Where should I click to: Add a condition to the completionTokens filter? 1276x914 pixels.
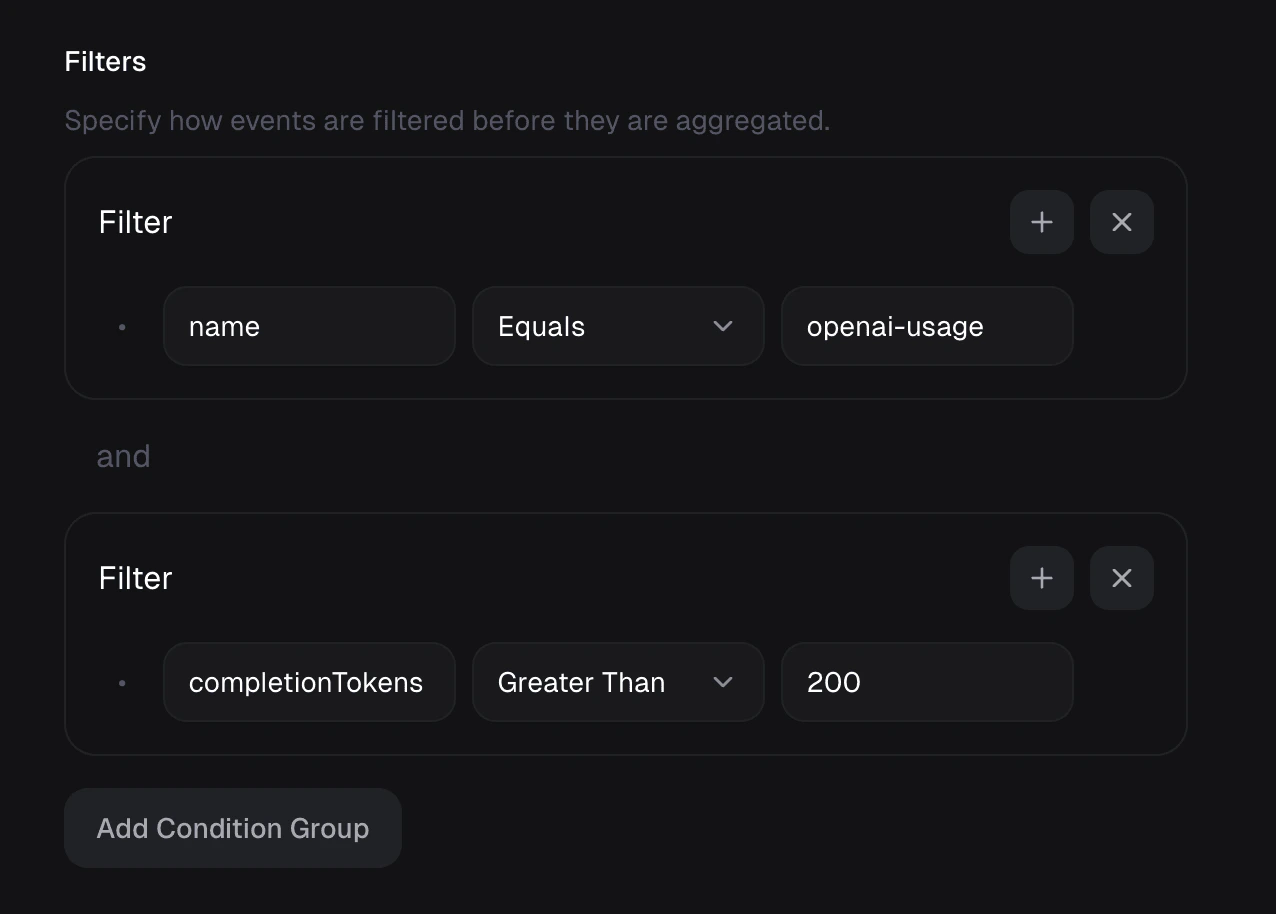(x=1041, y=578)
